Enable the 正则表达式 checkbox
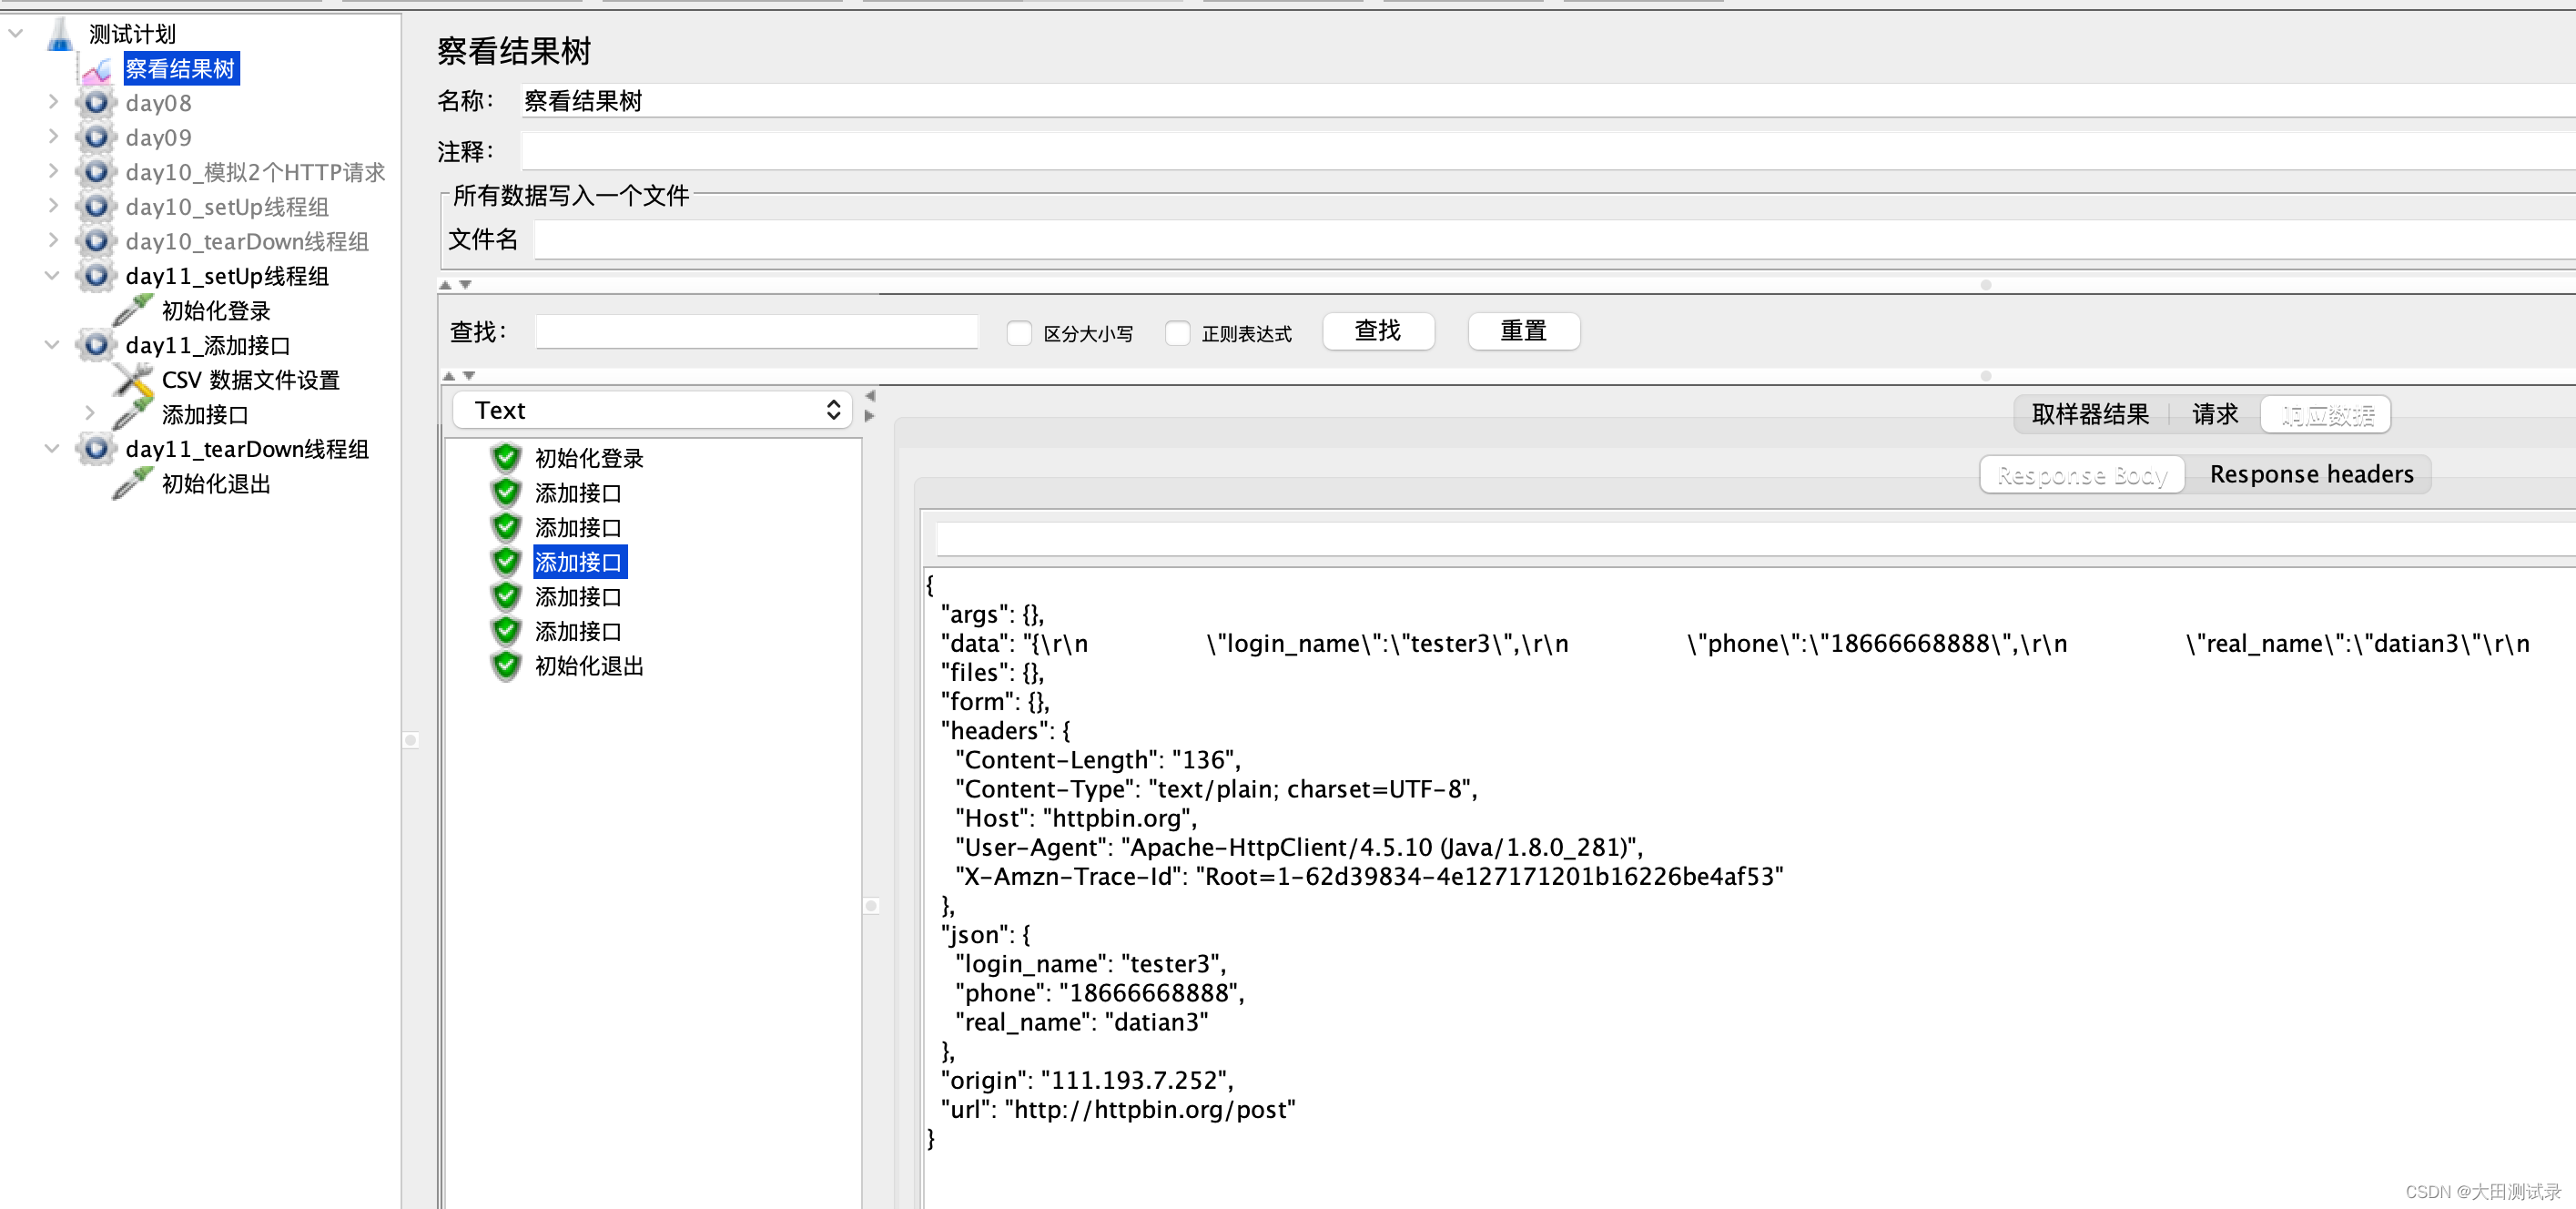Viewport: 2576px width, 1209px height. (1177, 333)
